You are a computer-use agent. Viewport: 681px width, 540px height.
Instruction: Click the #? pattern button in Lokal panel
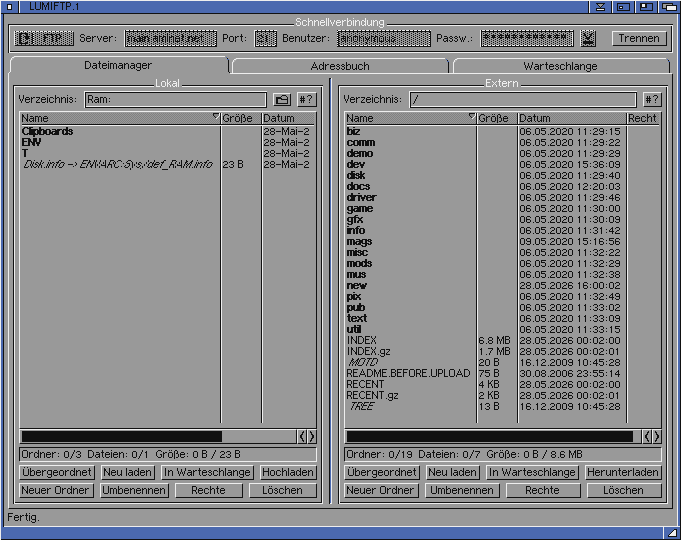(307, 99)
